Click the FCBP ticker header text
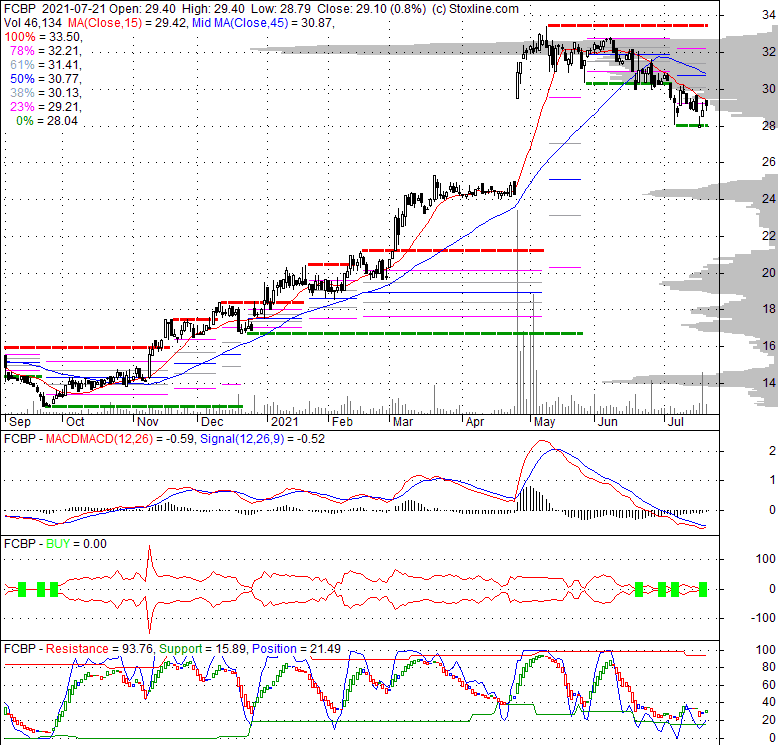This screenshot has height=745, width=780. (20, 9)
